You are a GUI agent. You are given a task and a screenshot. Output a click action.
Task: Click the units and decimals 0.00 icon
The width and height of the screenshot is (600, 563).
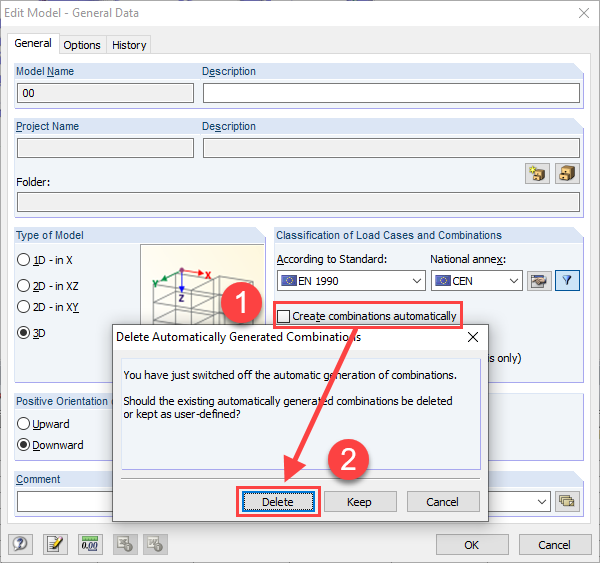point(90,544)
